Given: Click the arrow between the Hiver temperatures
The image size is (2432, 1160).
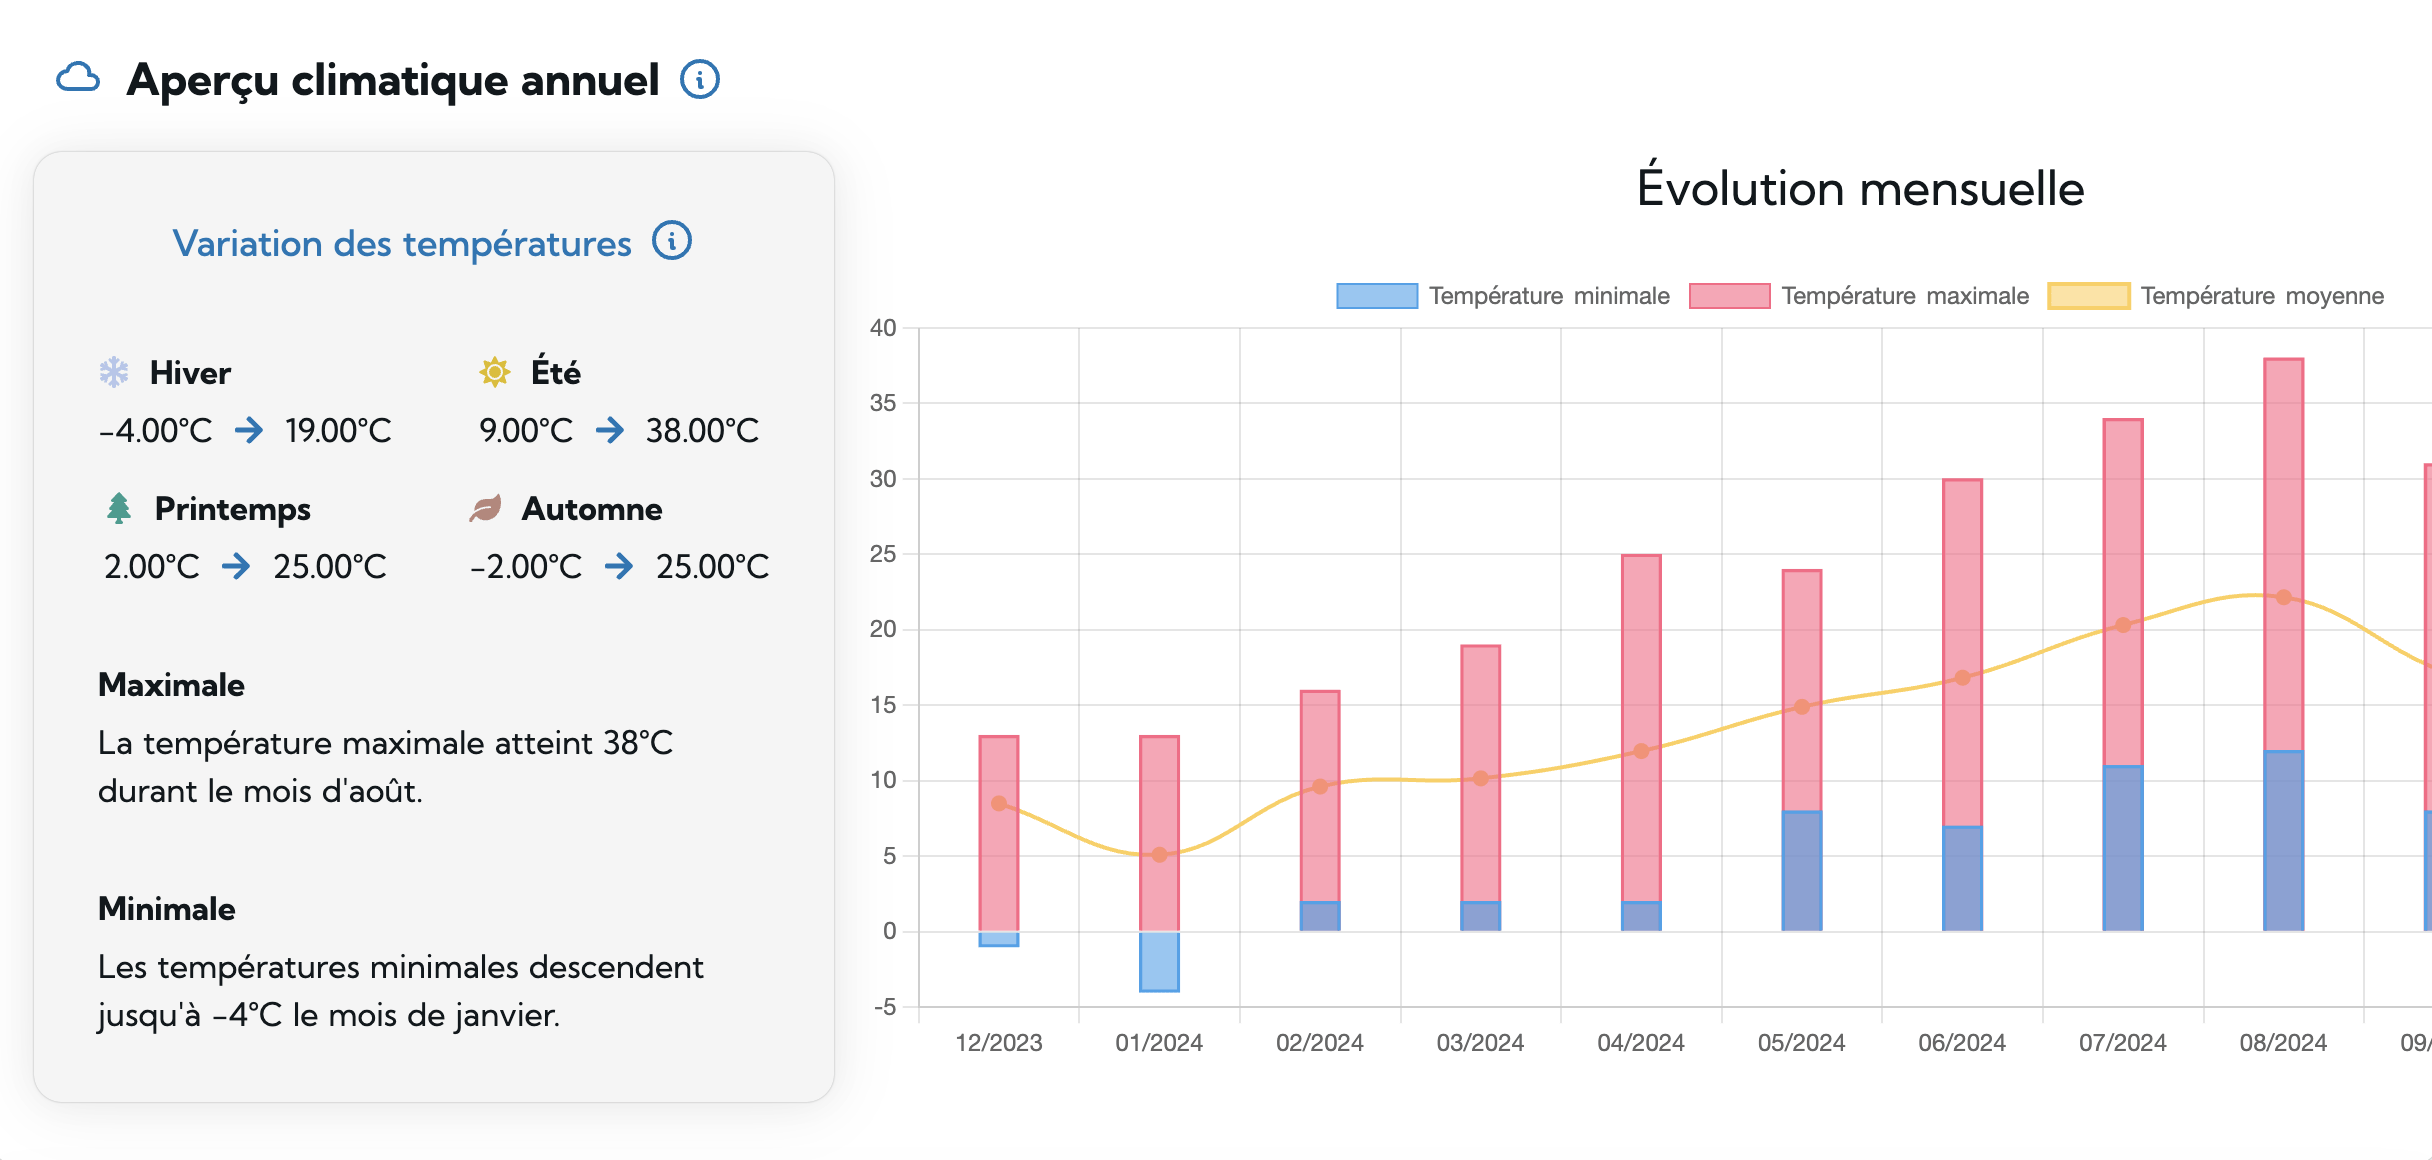Looking at the screenshot, I should click(251, 431).
